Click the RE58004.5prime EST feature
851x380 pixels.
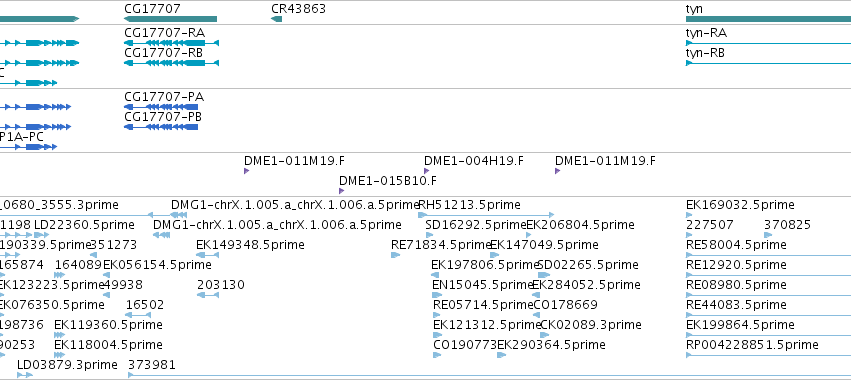pyautogui.click(x=769, y=255)
